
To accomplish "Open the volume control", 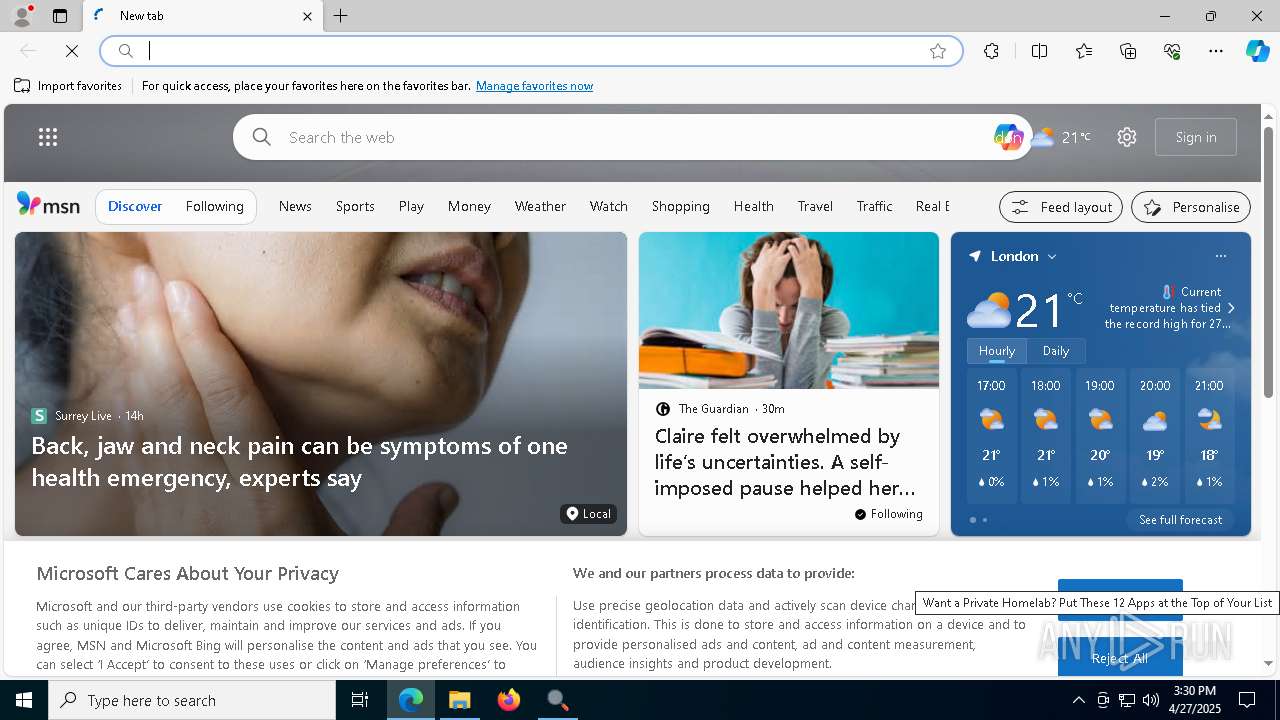I will click(1151, 700).
